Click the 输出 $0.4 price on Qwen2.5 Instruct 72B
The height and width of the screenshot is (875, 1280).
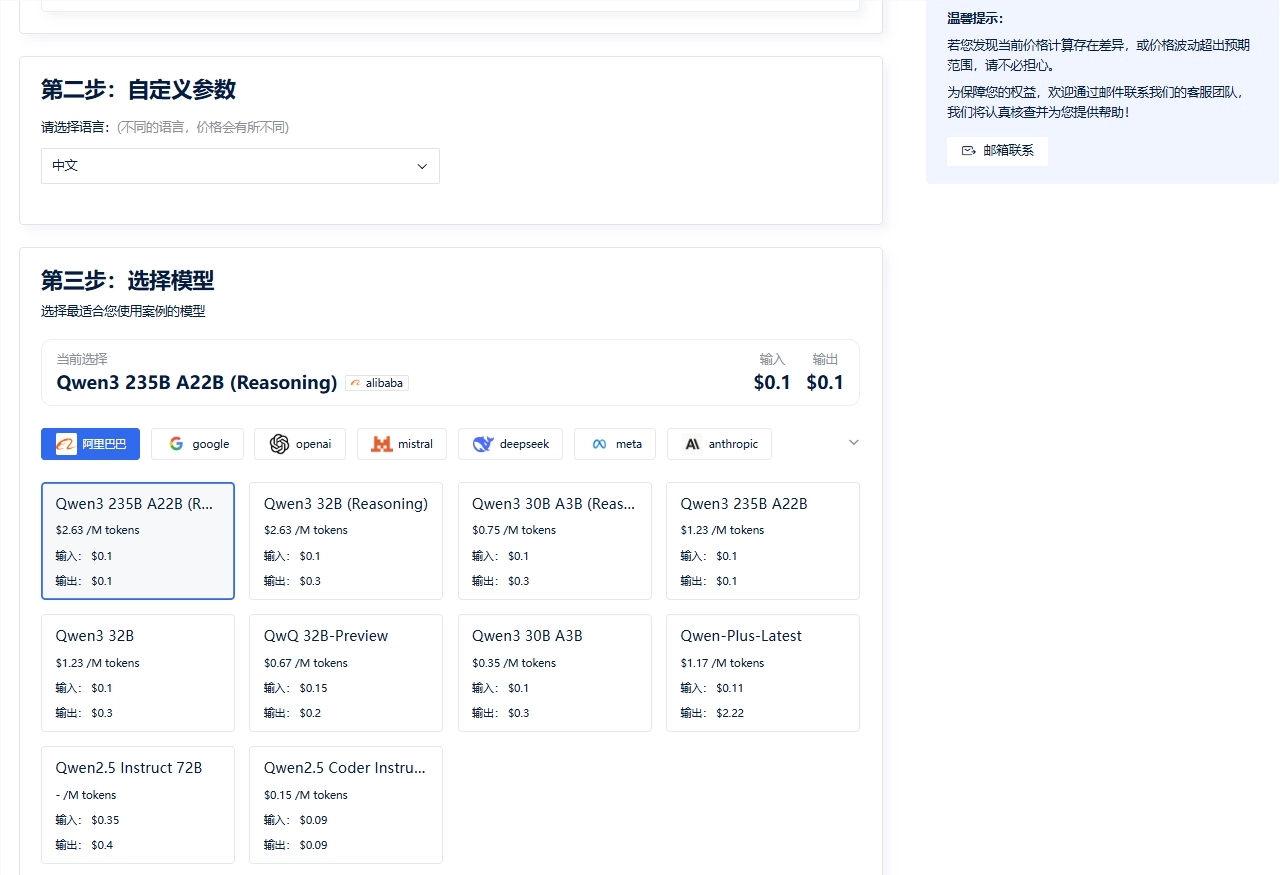tap(84, 845)
